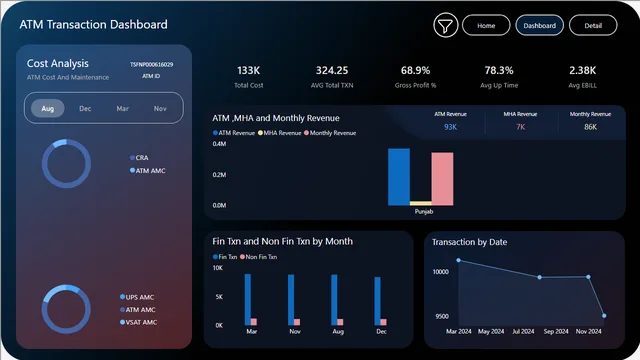Click the ATM Revenue 93K card
Image resolution: width=640 pixels, height=360 pixels.
click(x=450, y=121)
